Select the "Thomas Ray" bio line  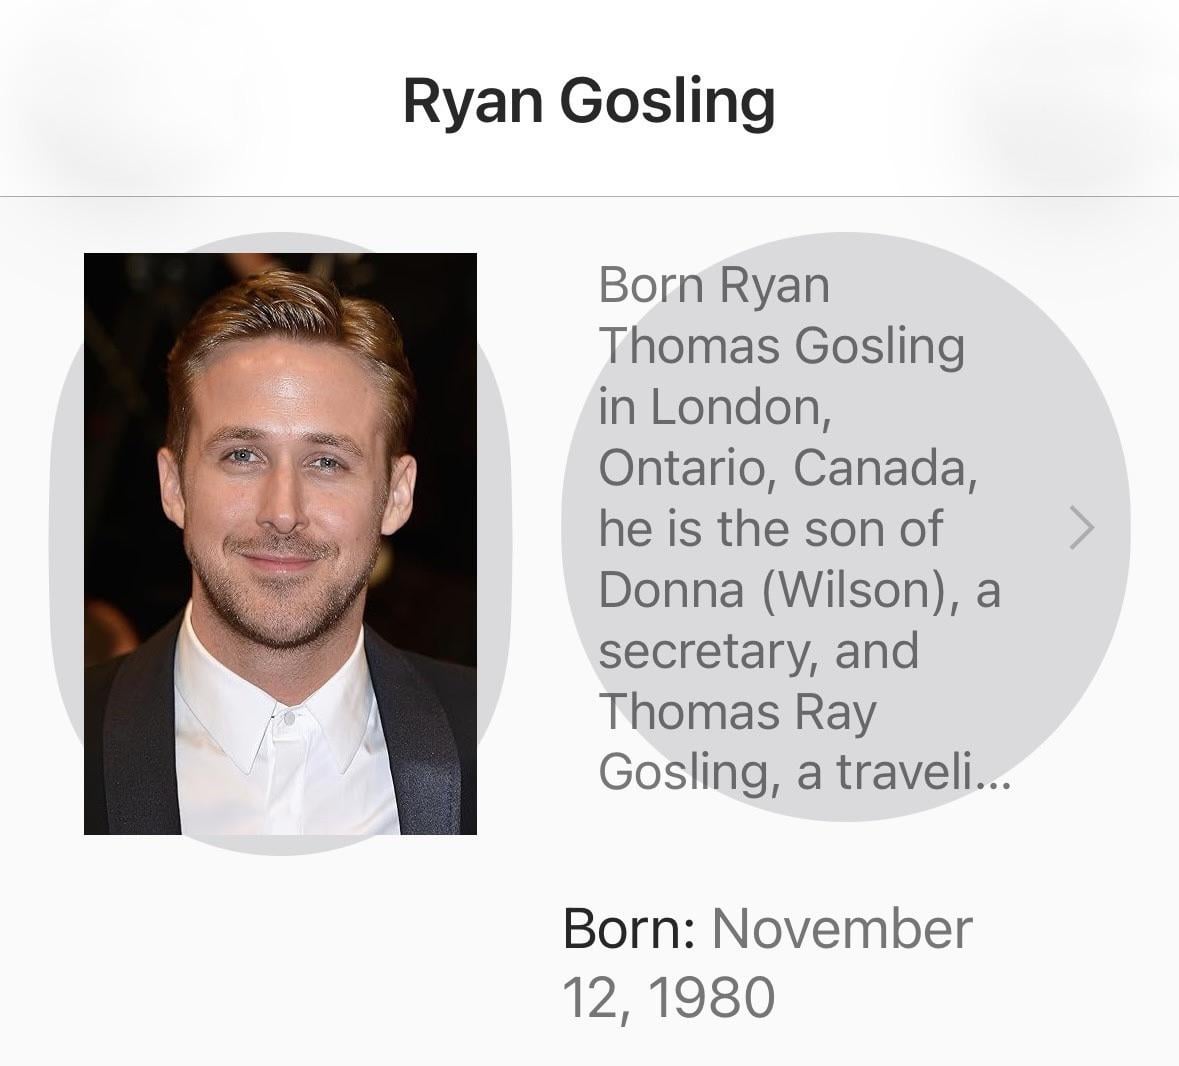click(x=737, y=711)
